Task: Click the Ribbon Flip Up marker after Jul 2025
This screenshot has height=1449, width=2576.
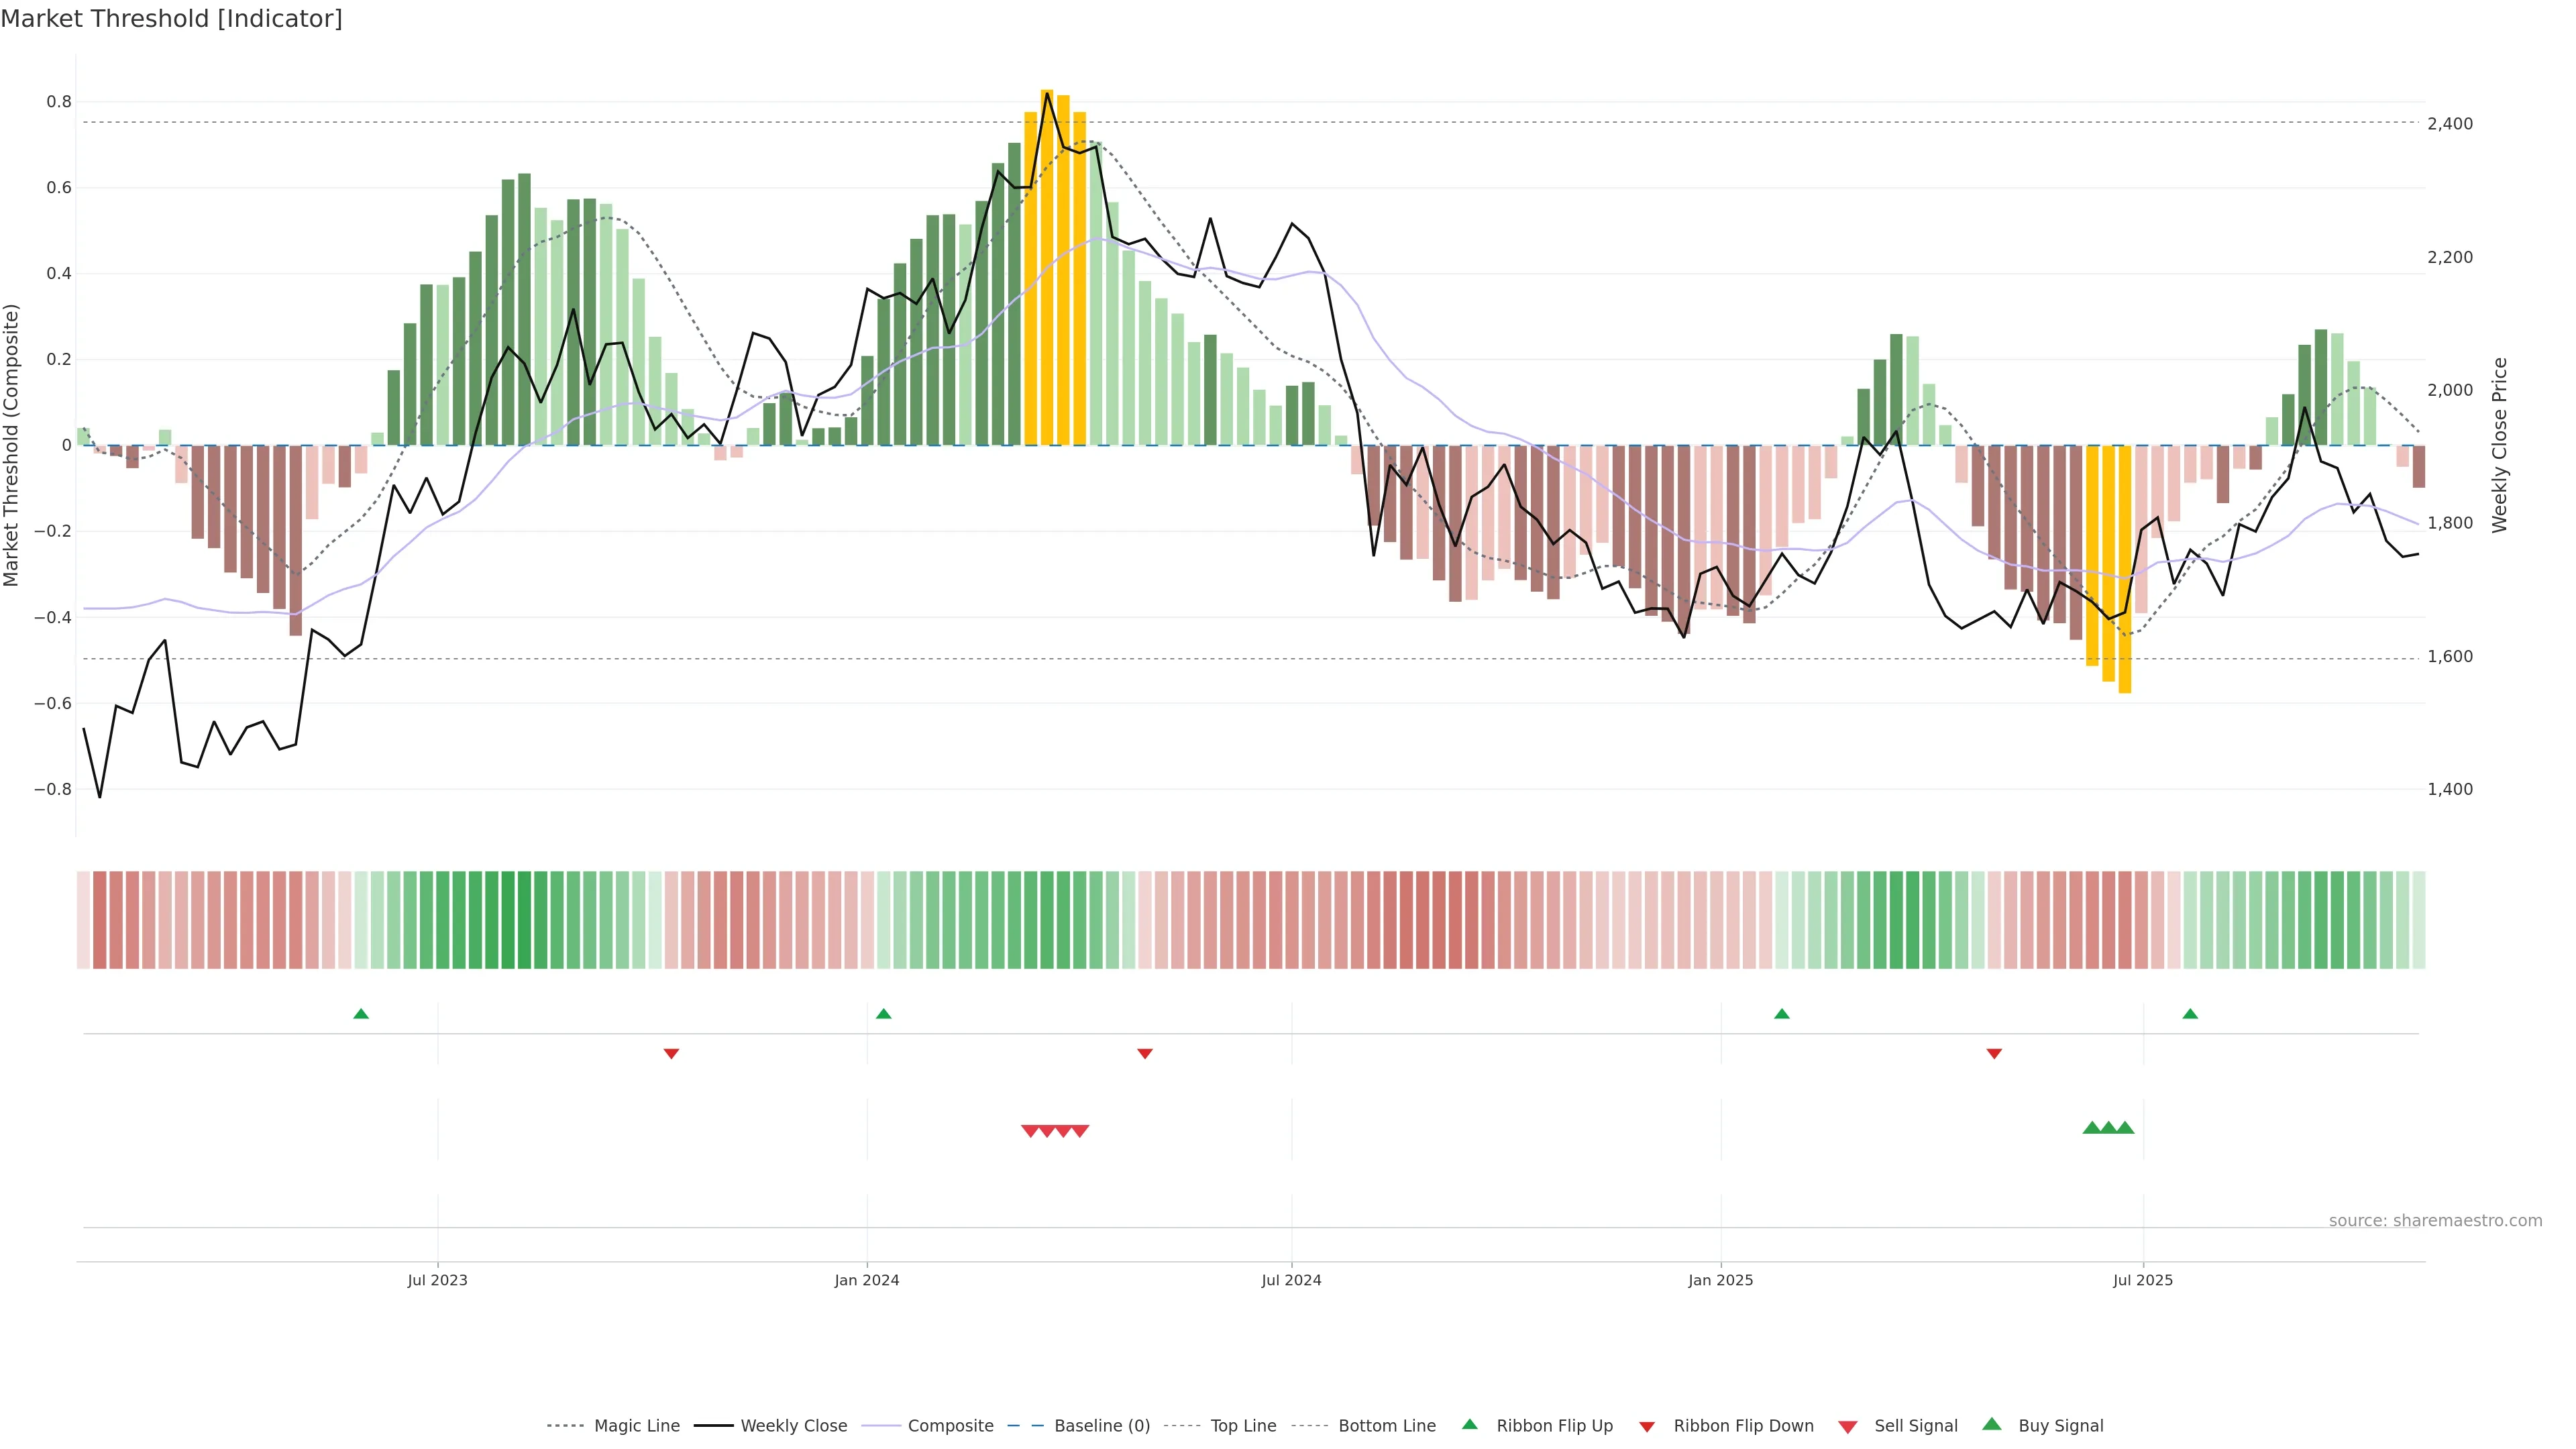Action: (2190, 1014)
